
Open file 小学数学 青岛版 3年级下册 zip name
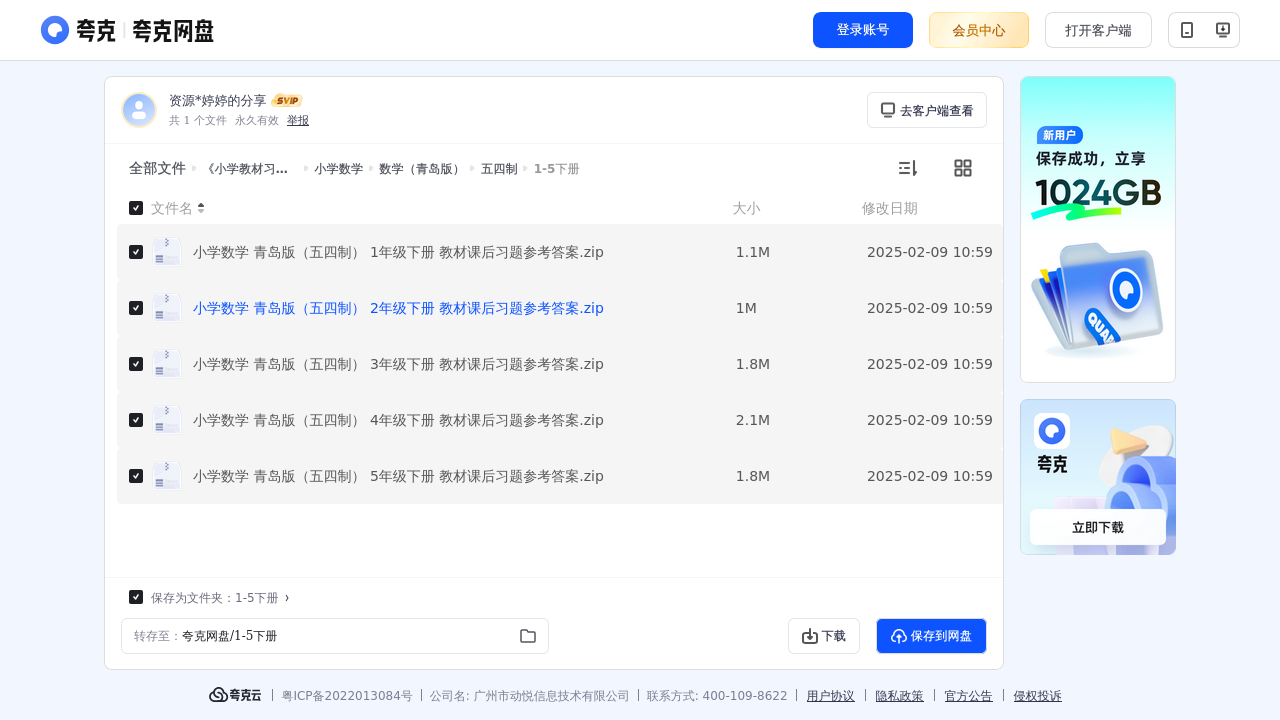pyautogui.click(x=398, y=364)
